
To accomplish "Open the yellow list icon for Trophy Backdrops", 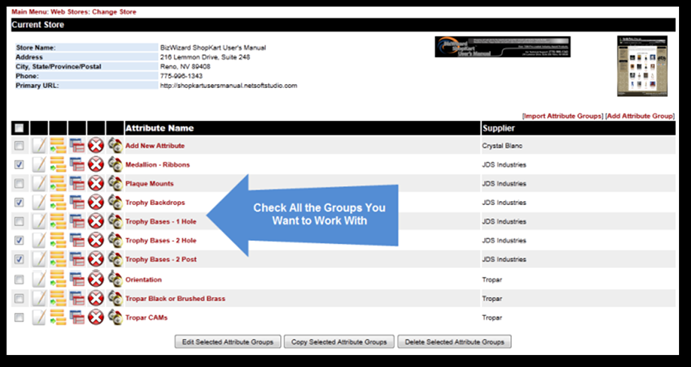I will click(x=58, y=202).
